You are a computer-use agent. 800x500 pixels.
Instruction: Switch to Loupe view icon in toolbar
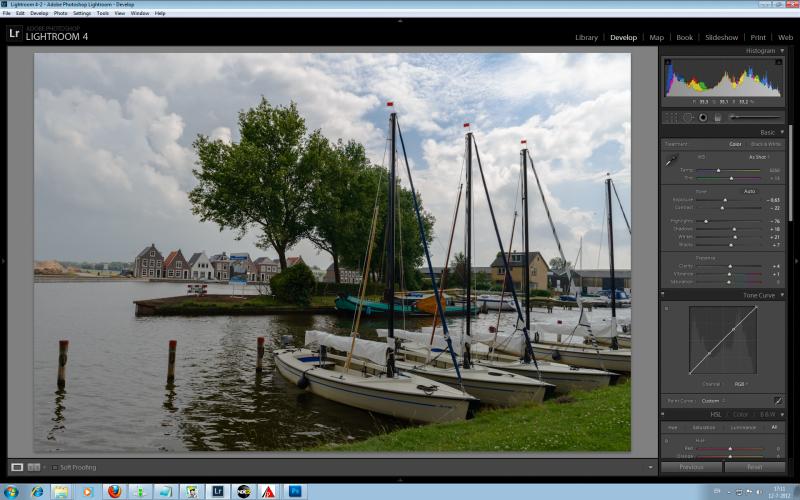tap(17, 467)
